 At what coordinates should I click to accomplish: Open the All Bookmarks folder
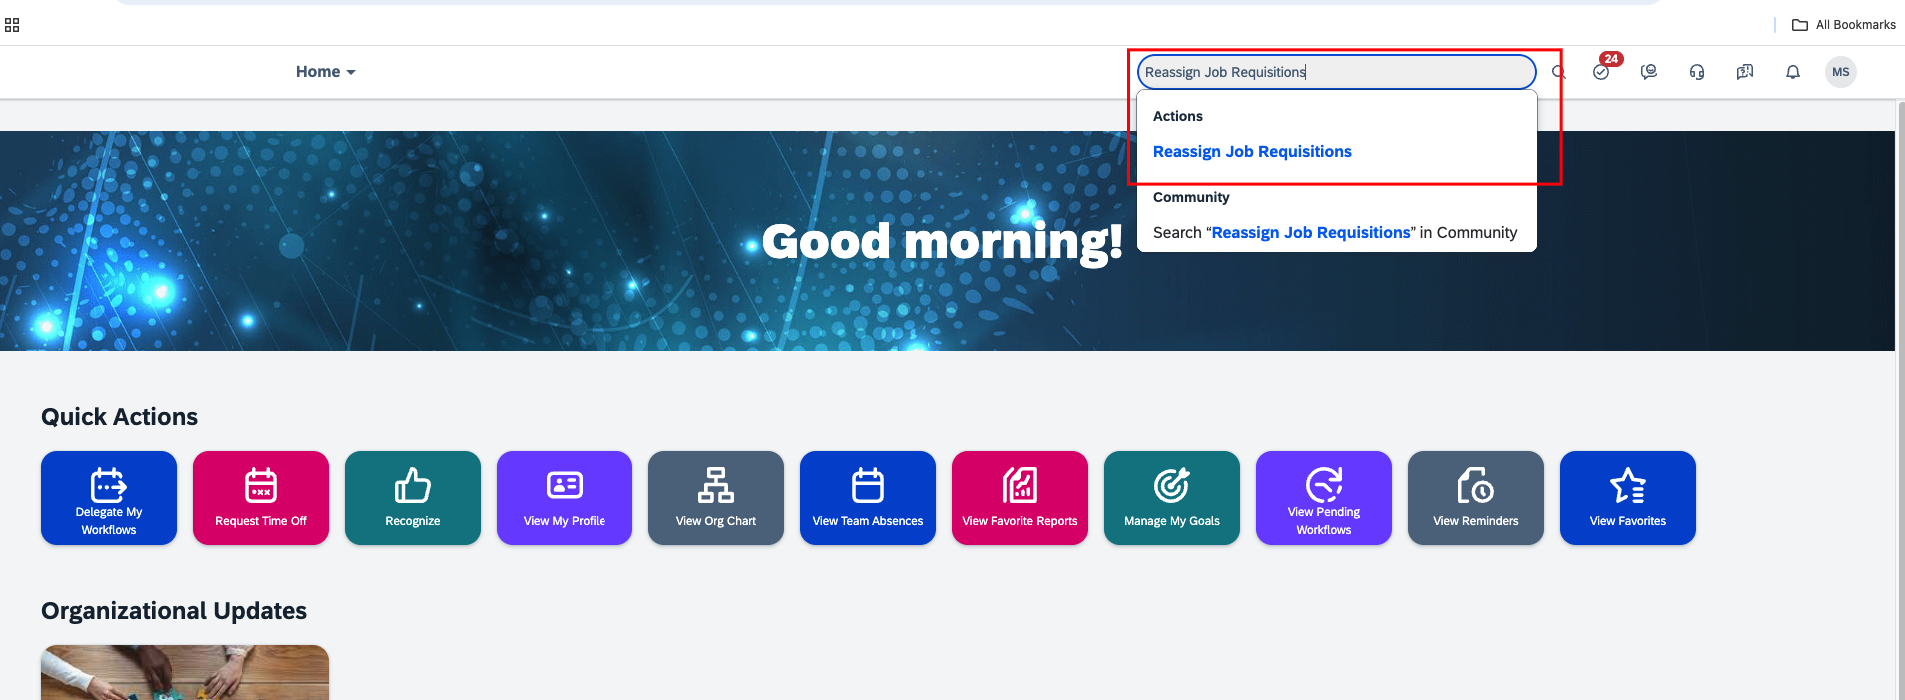[1844, 25]
